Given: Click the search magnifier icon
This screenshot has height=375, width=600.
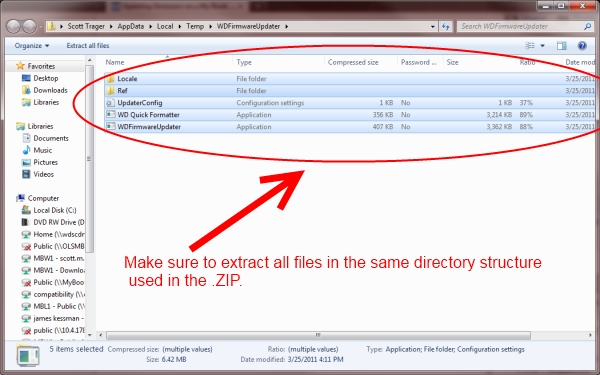Looking at the screenshot, I should point(587,26).
